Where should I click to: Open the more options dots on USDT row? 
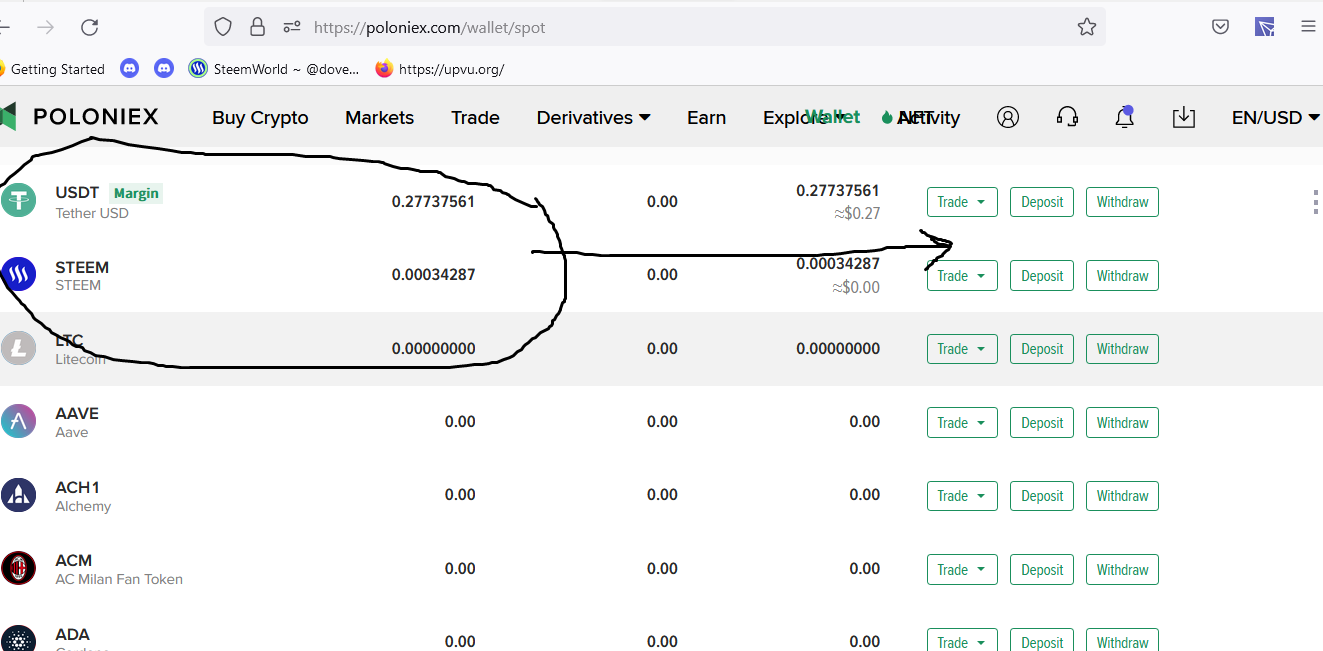[x=1315, y=202]
